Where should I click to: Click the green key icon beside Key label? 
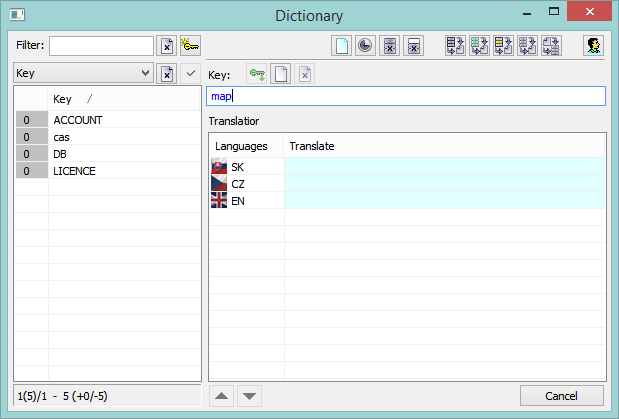click(257, 75)
